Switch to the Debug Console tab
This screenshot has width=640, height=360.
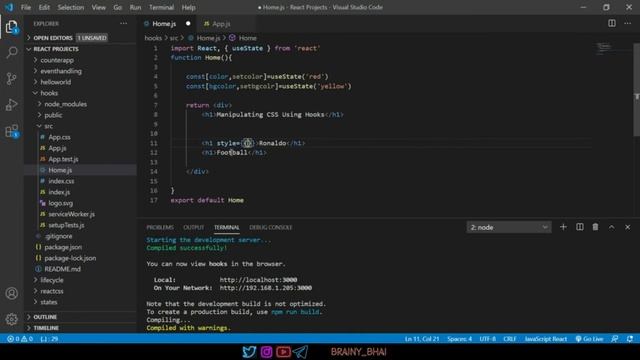point(271,227)
